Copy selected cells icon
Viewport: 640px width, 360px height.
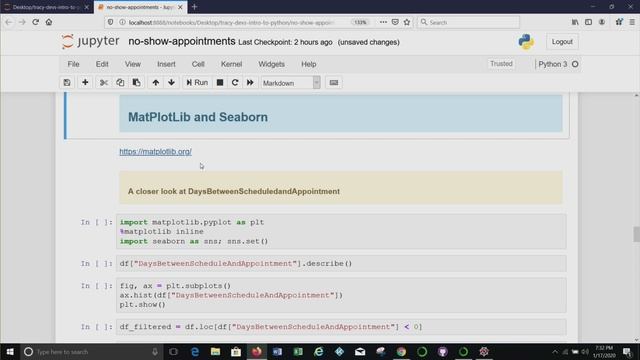pyautogui.click(x=120, y=82)
